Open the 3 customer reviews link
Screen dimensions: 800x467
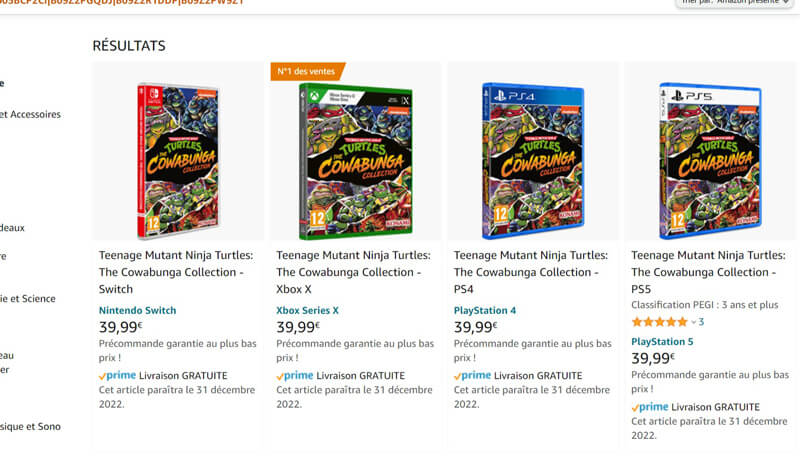point(701,322)
